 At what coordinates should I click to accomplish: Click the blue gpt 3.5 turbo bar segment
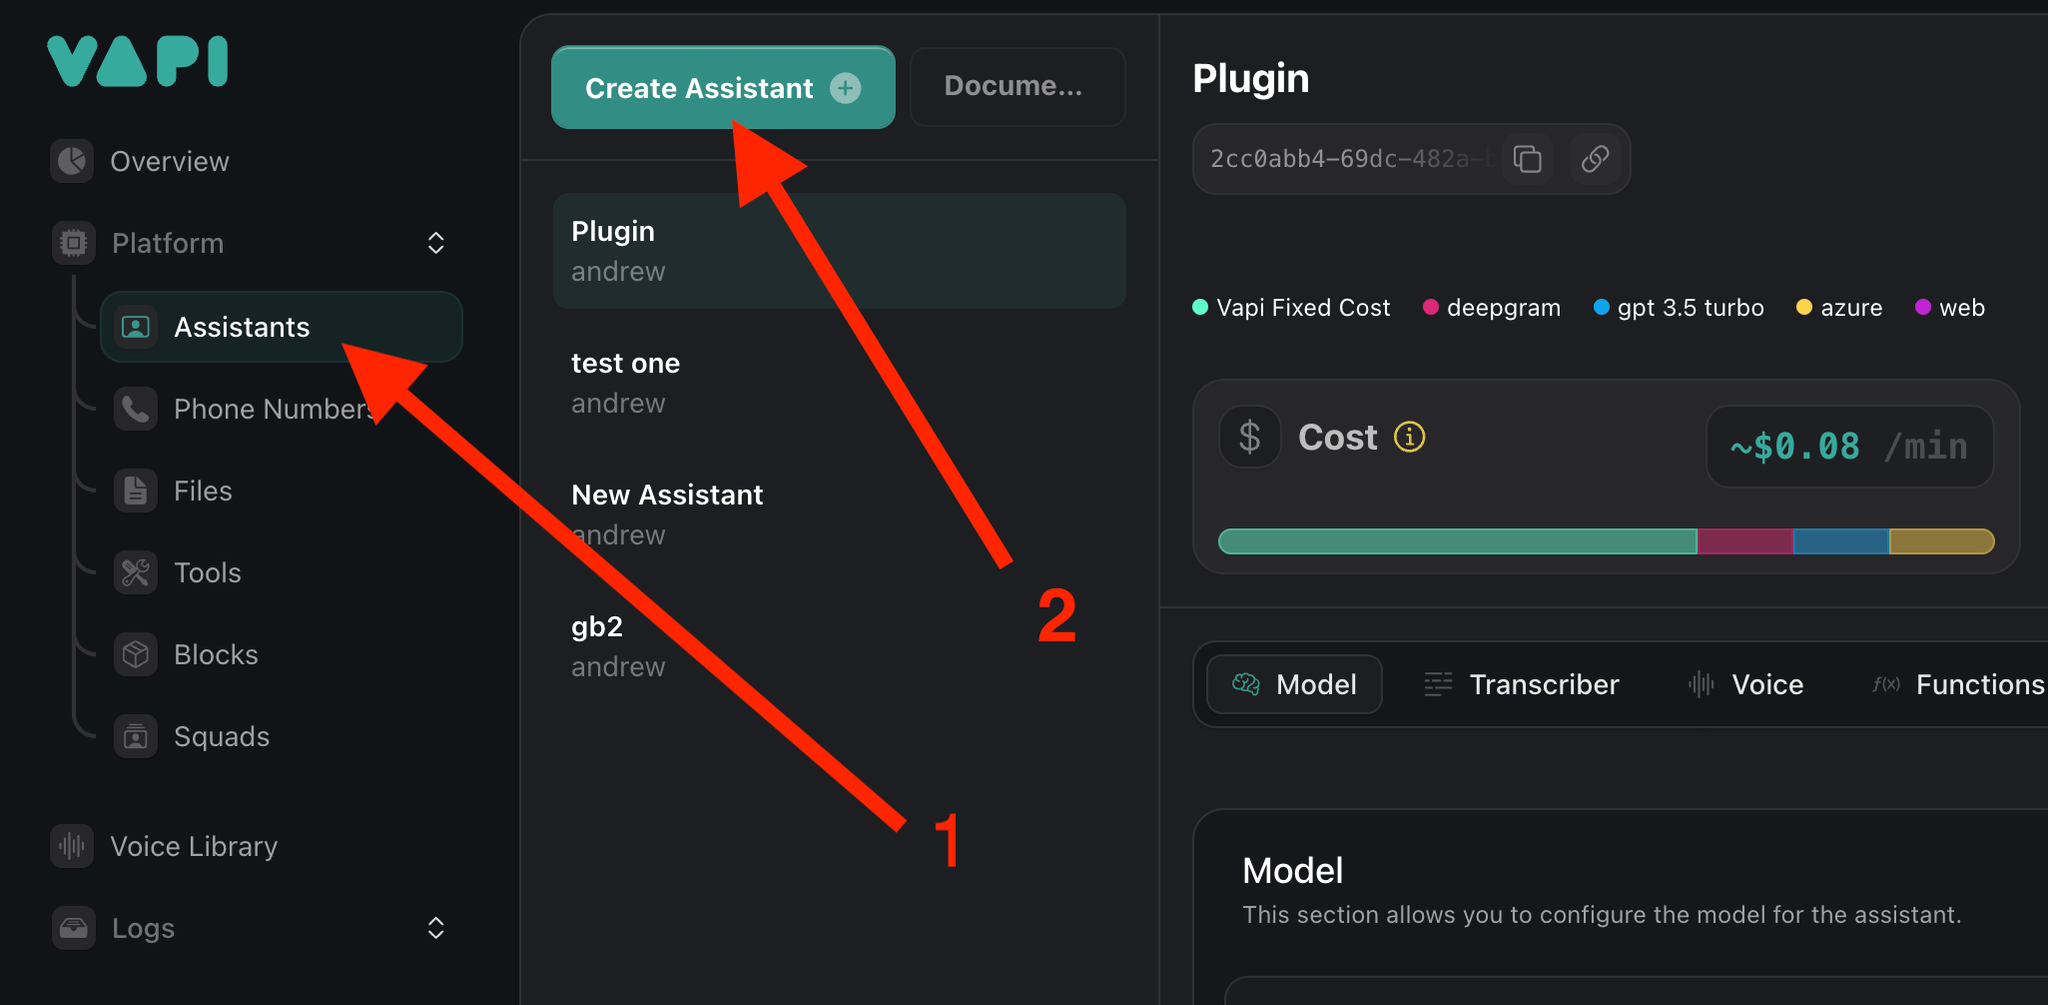point(1841,541)
